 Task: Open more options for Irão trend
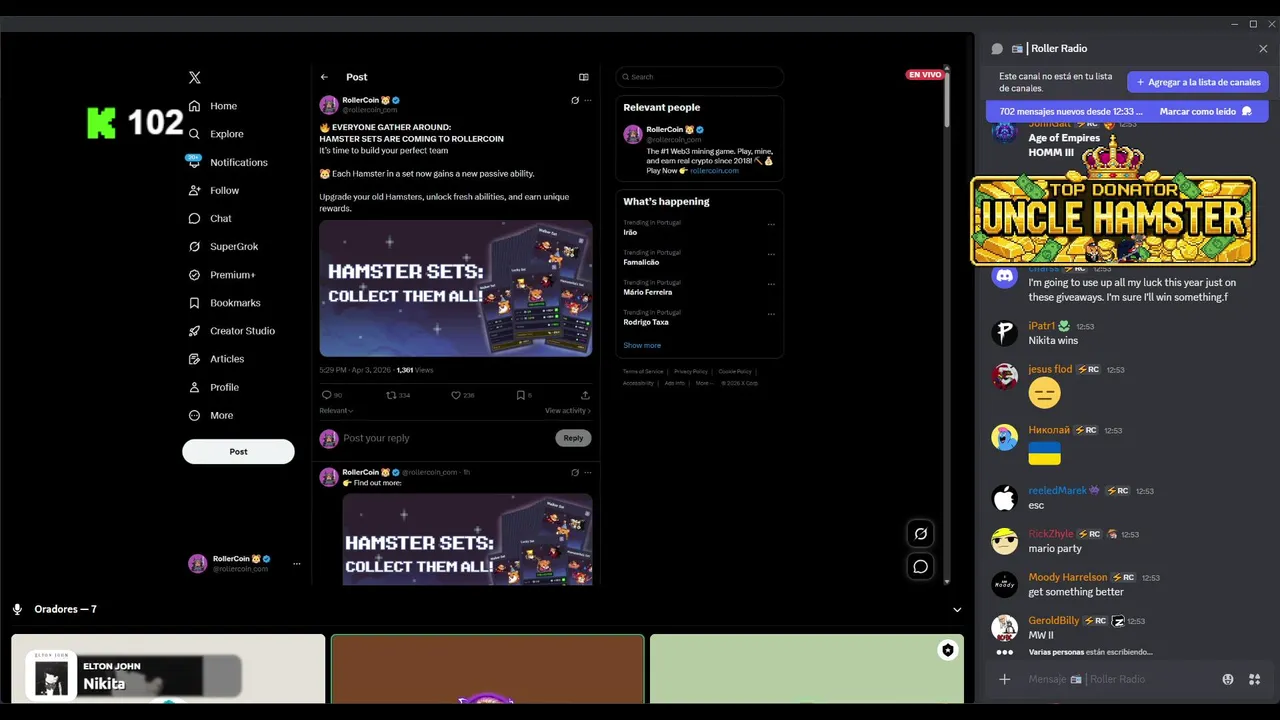tap(771, 225)
